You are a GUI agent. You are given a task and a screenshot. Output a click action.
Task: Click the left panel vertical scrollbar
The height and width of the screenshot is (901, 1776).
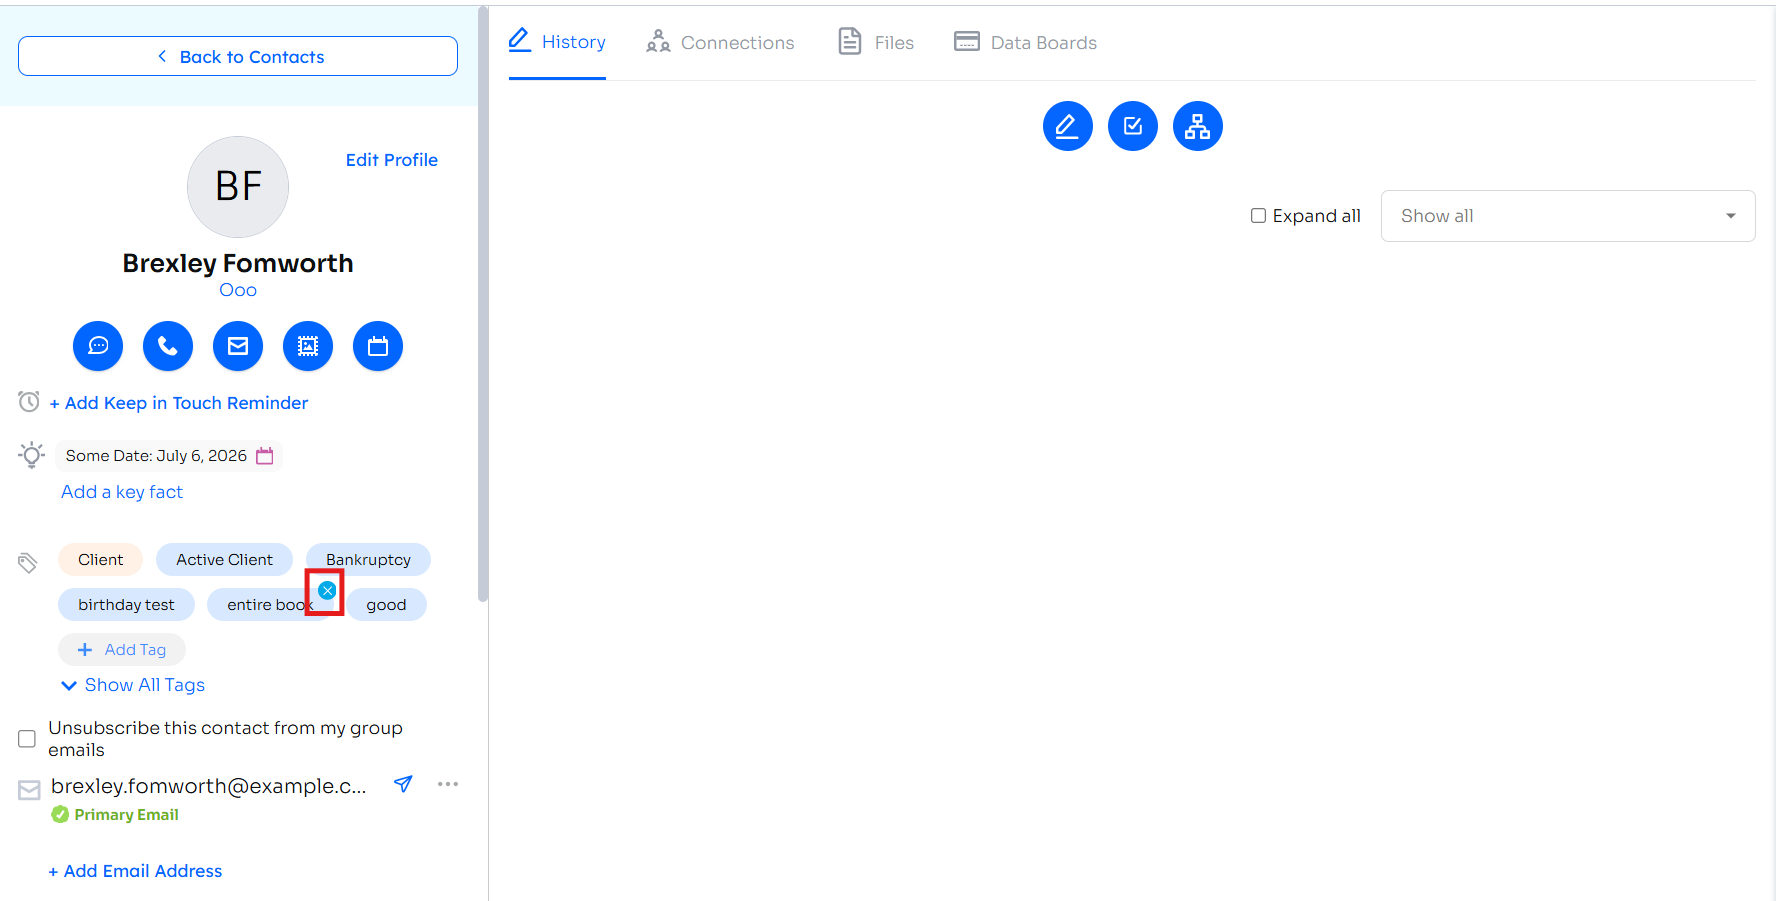coord(483,304)
